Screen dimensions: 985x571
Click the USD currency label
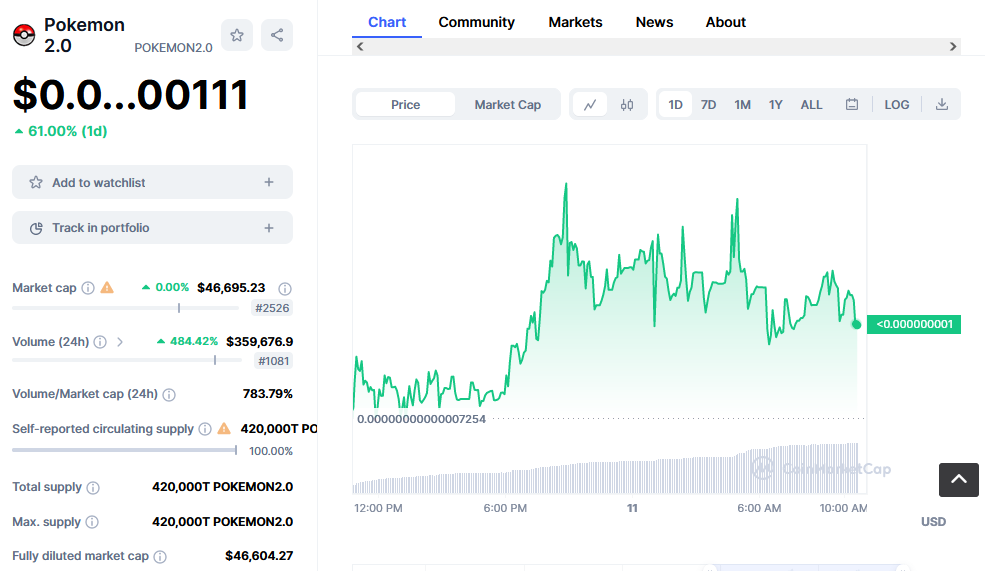[933, 521]
